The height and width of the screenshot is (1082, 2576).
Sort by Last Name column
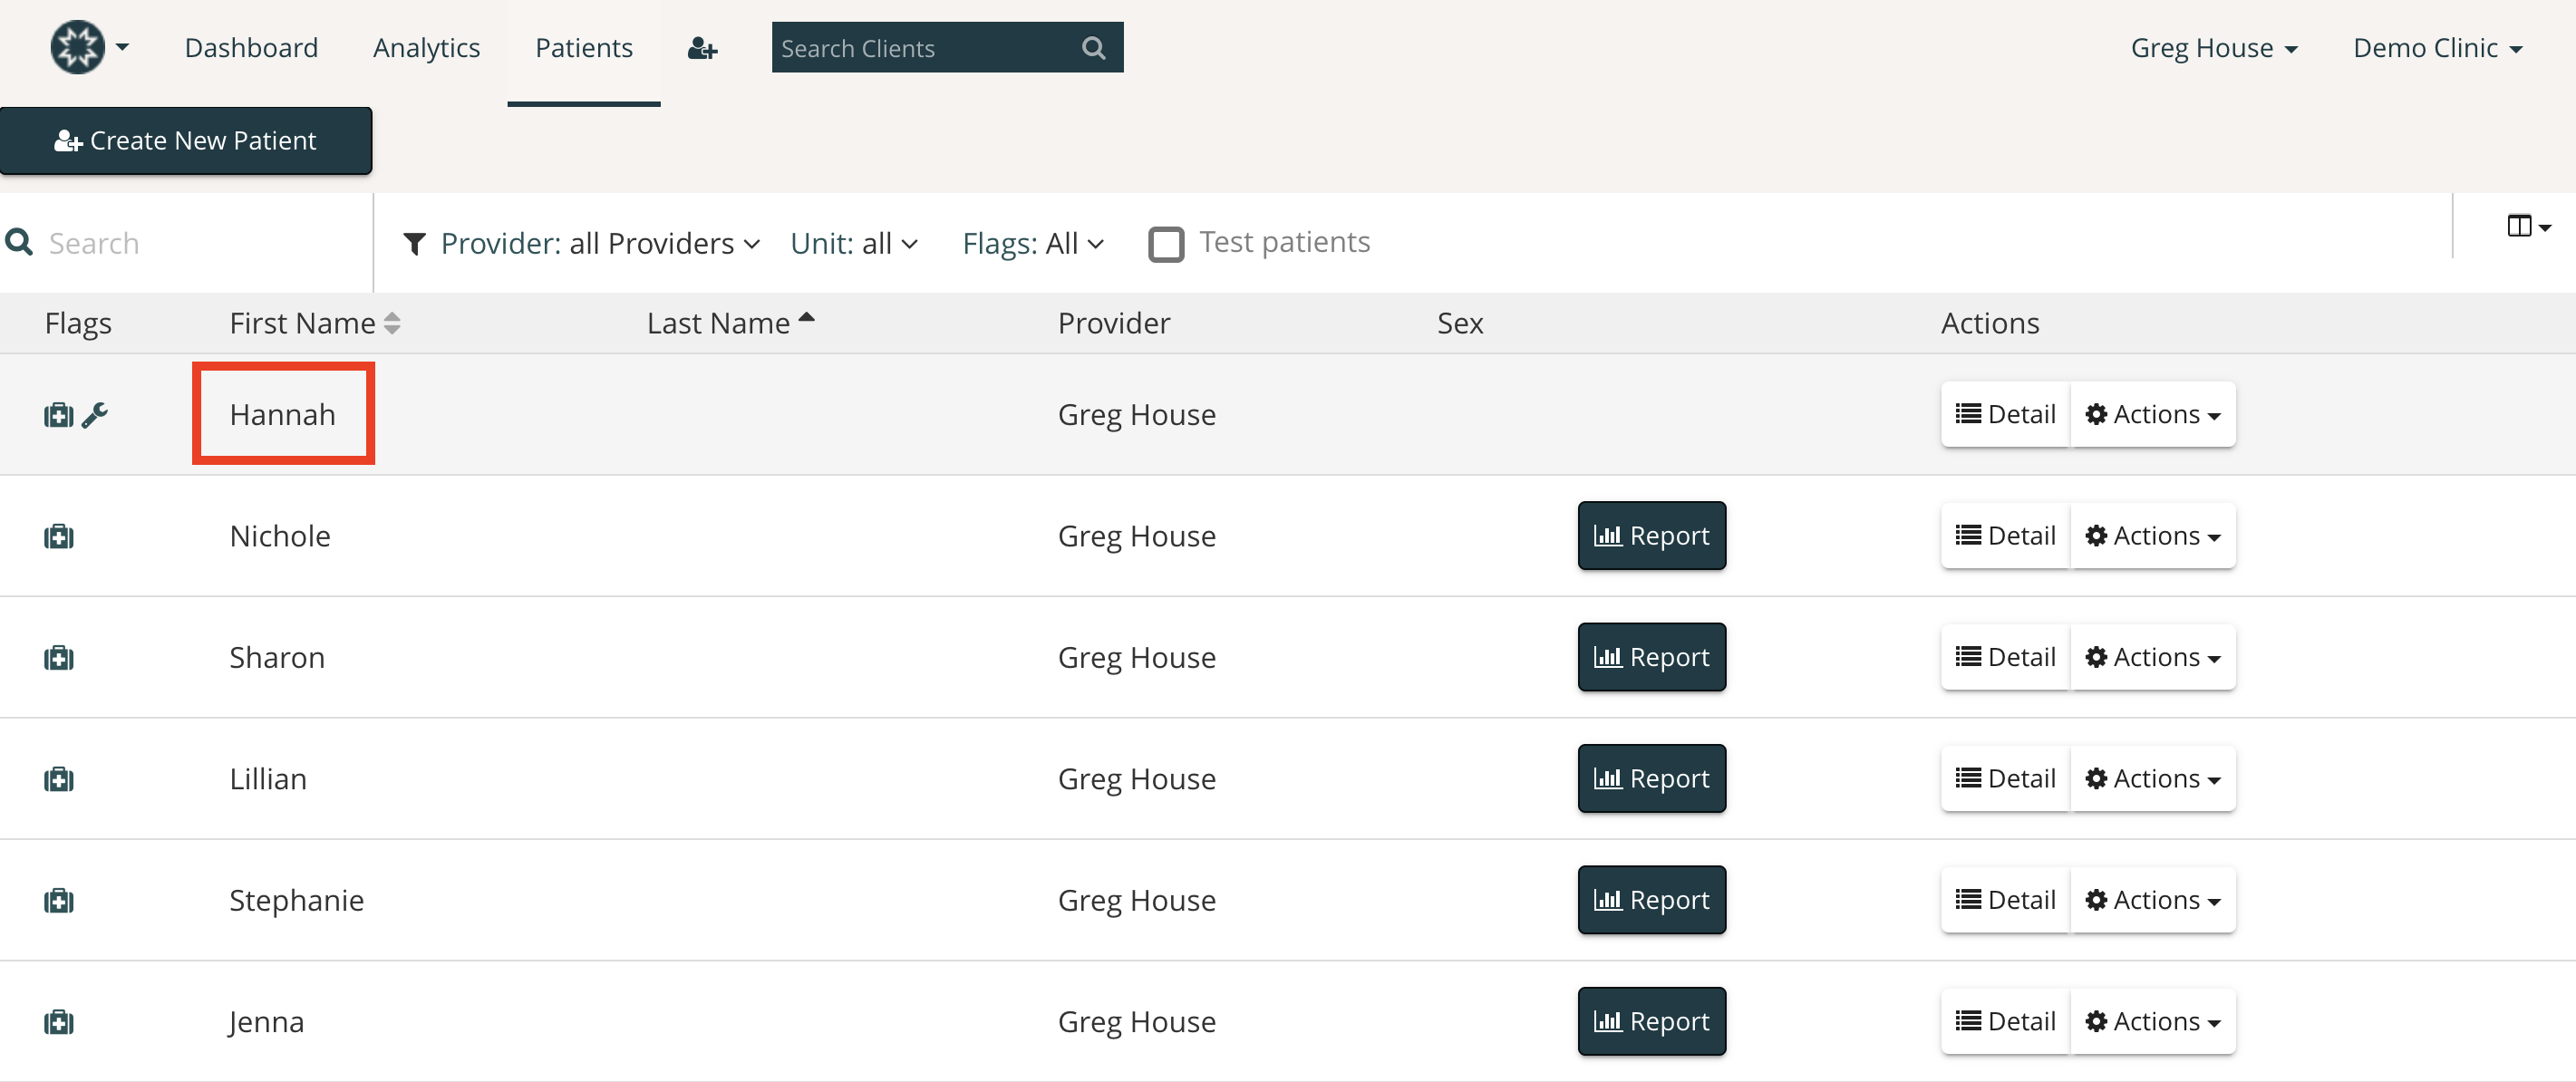730,323
